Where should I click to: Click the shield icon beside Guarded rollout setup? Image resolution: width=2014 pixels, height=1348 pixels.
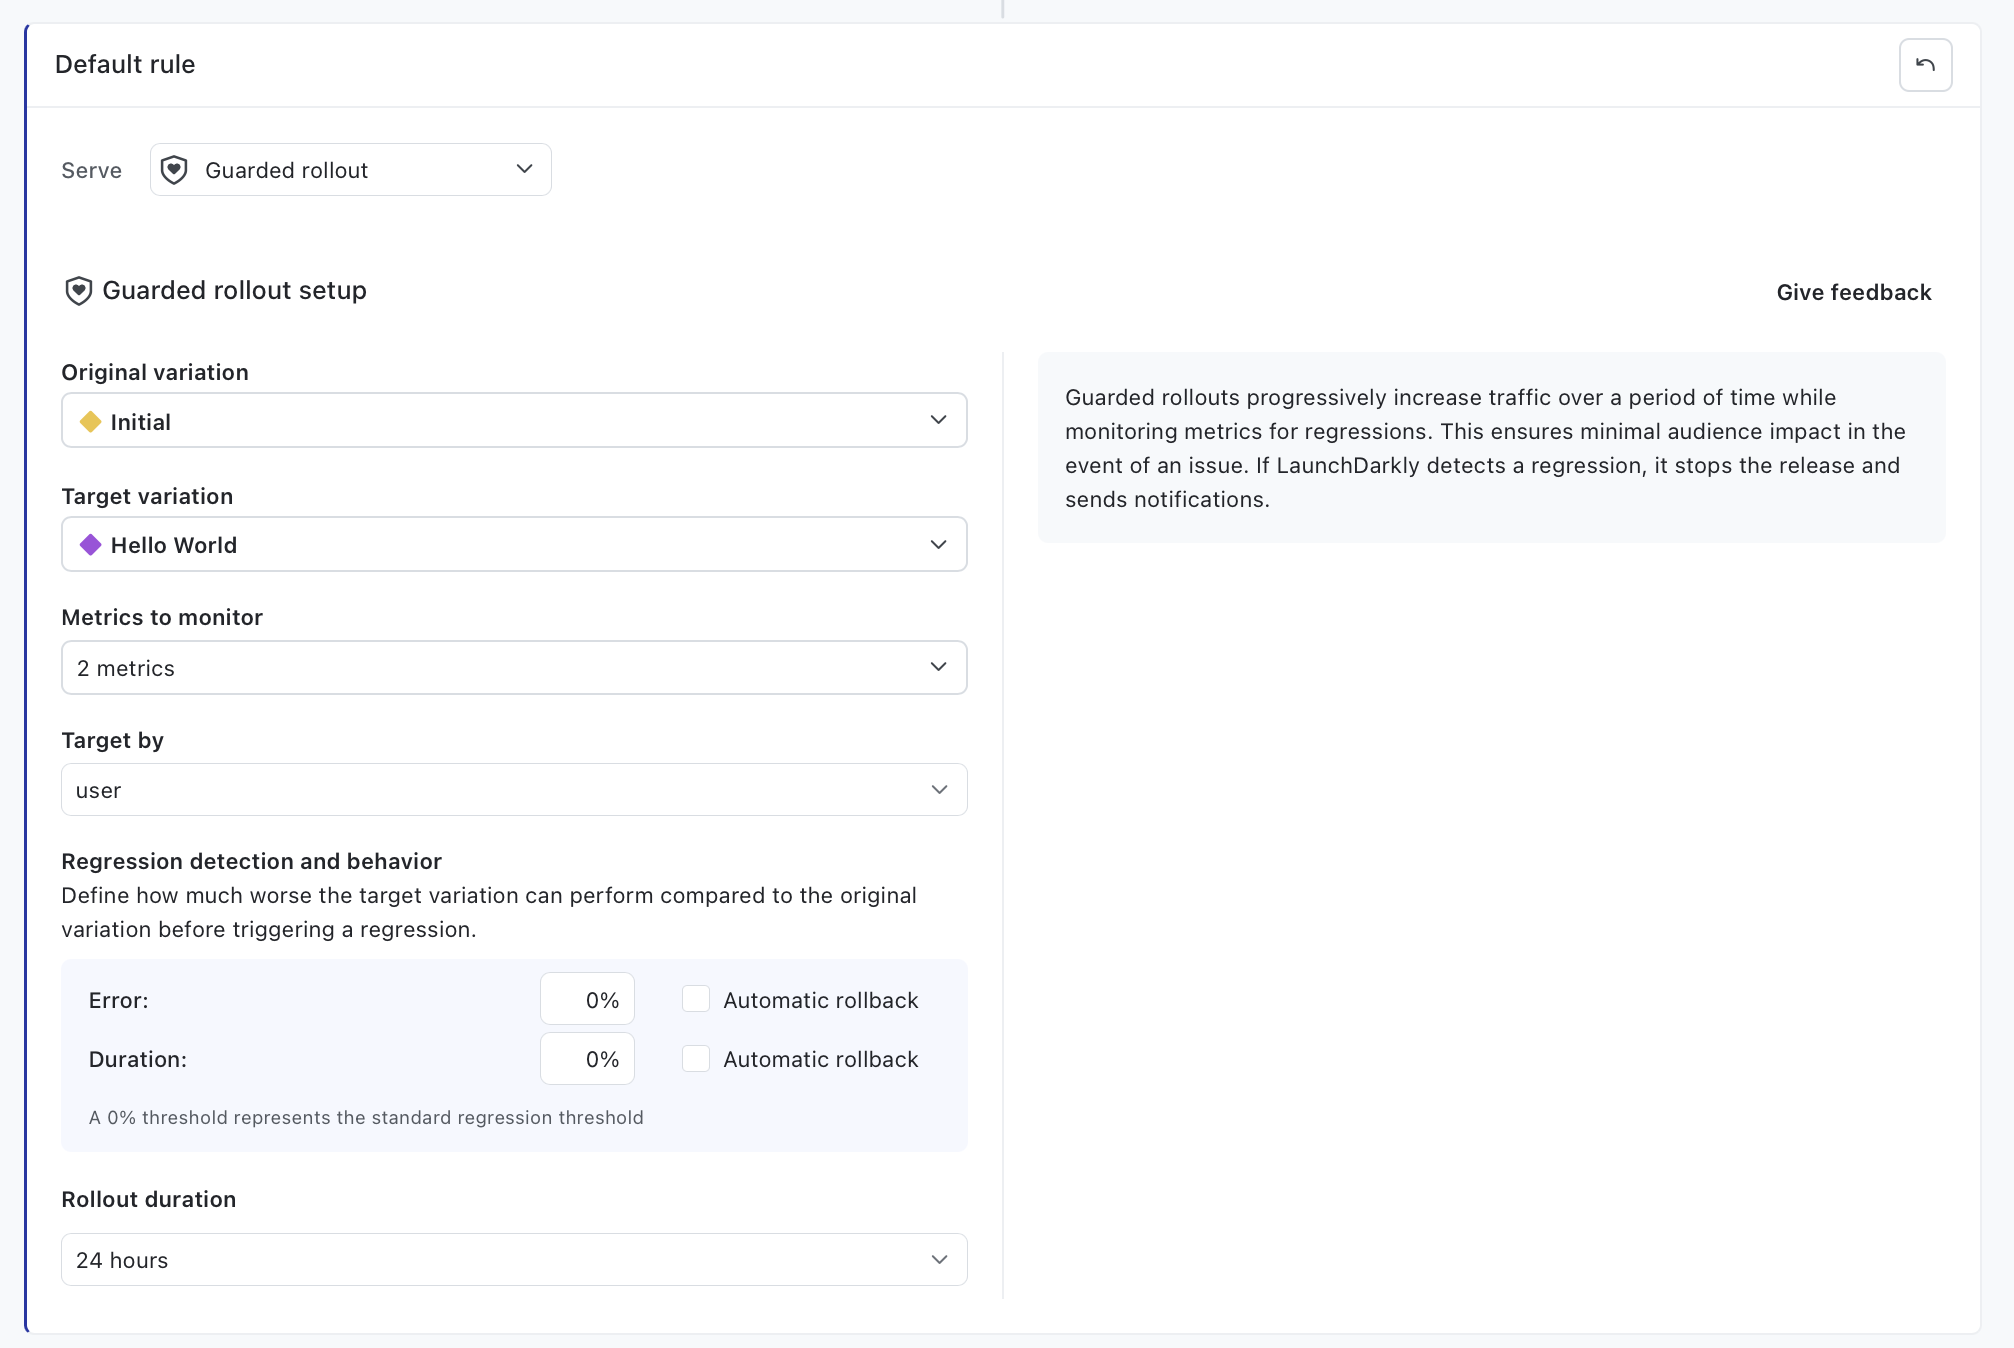pyautogui.click(x=78, y=291)
